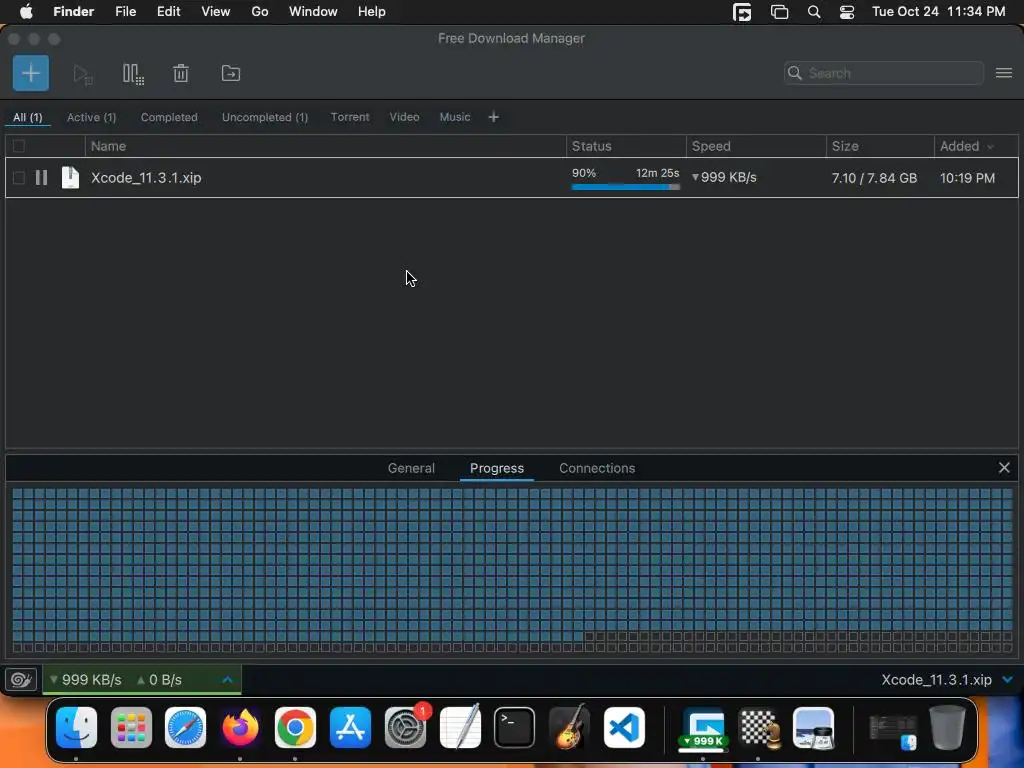Add a new download with plus button
Image resolution: width=1024 pixels, height=768 pixels.
(x=31, y=73)
